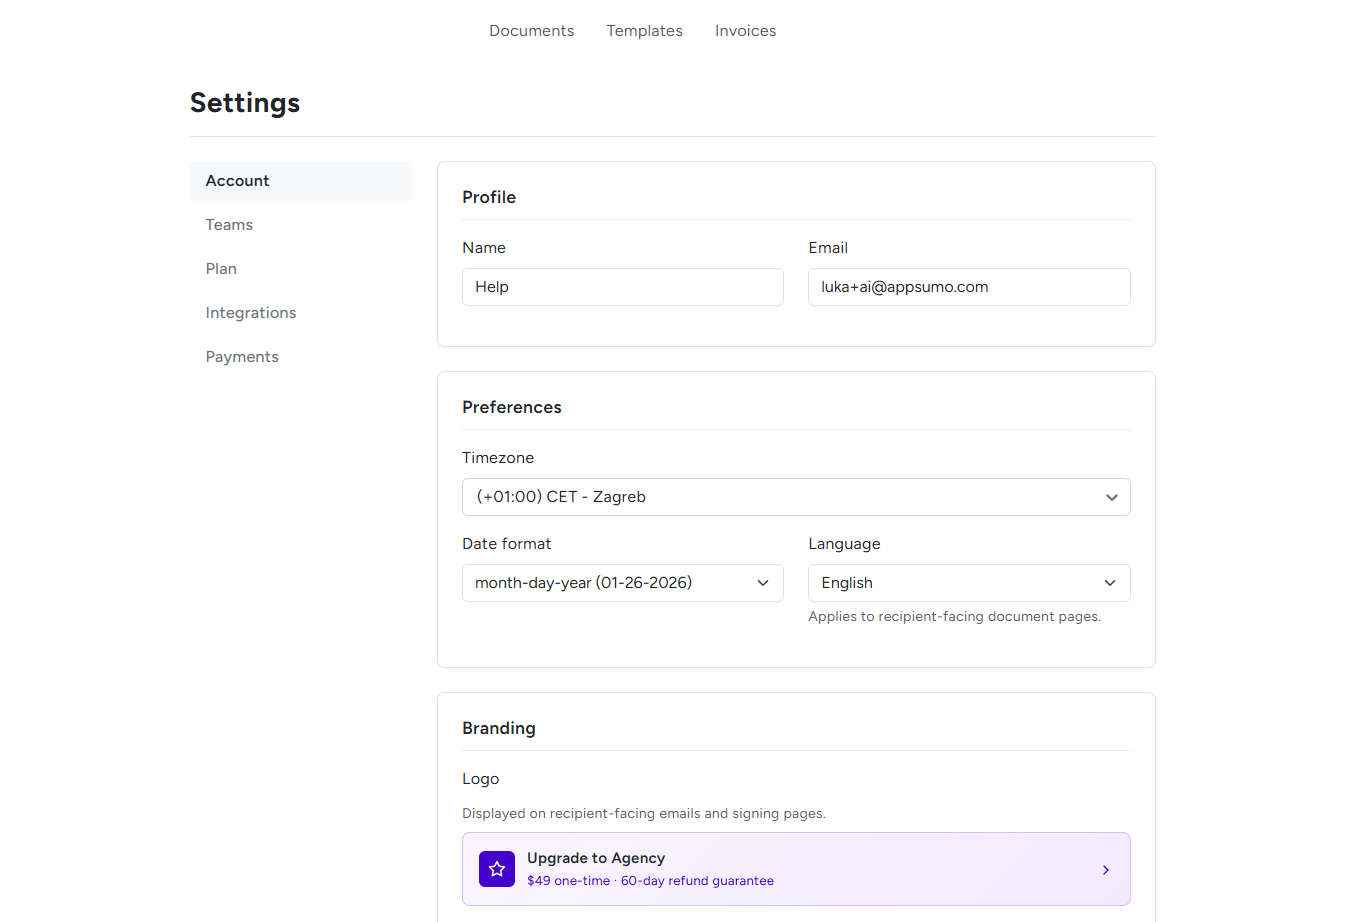
Task: Click the Language dropdown chevron
Action: [x=1109, y=582]
